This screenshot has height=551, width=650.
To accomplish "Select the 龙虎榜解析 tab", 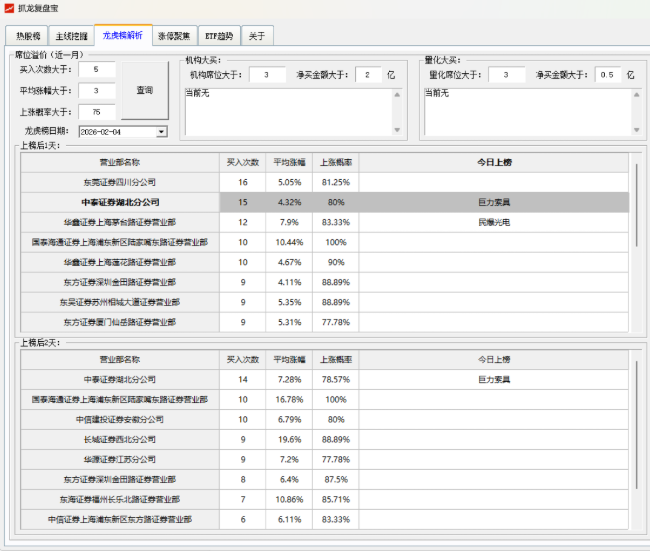I will click(123, 35).
